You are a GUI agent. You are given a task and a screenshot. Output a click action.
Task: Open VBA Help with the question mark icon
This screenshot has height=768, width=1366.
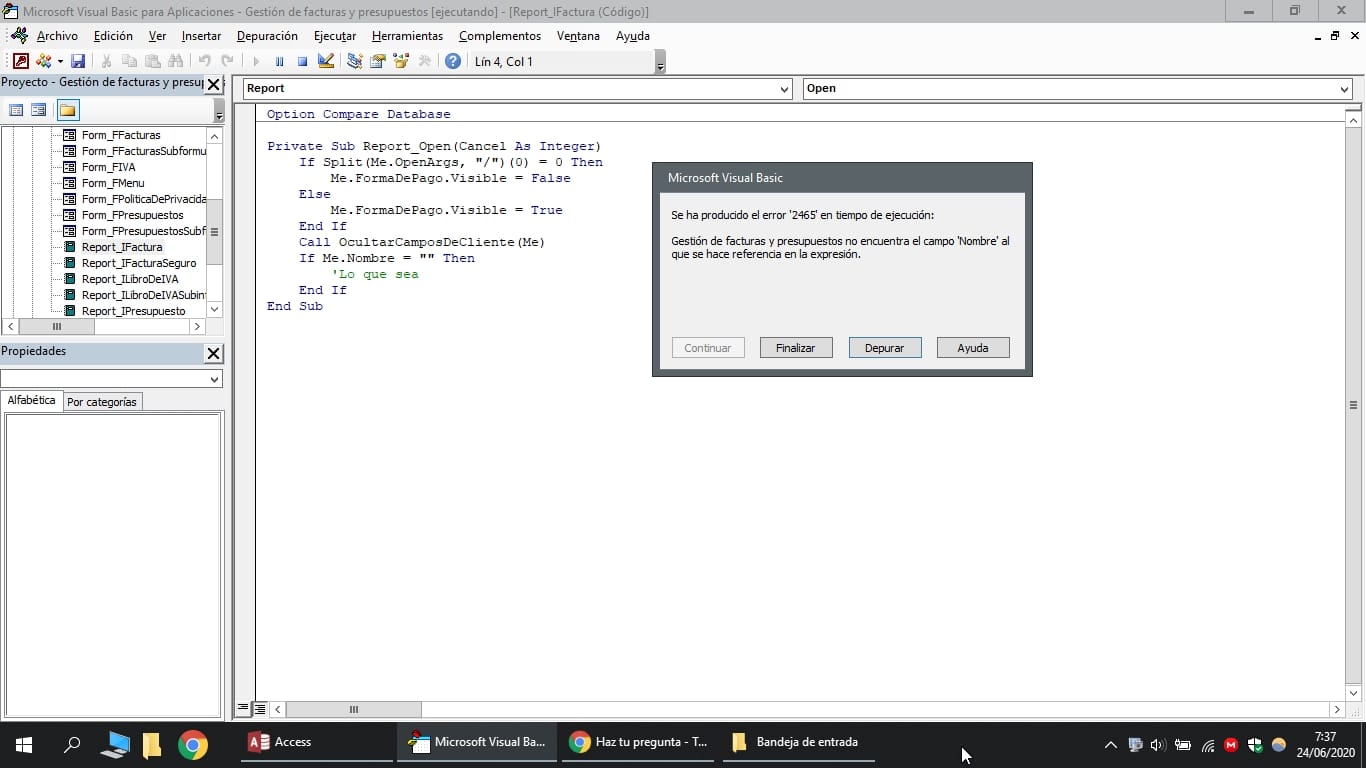click(453, 61)
